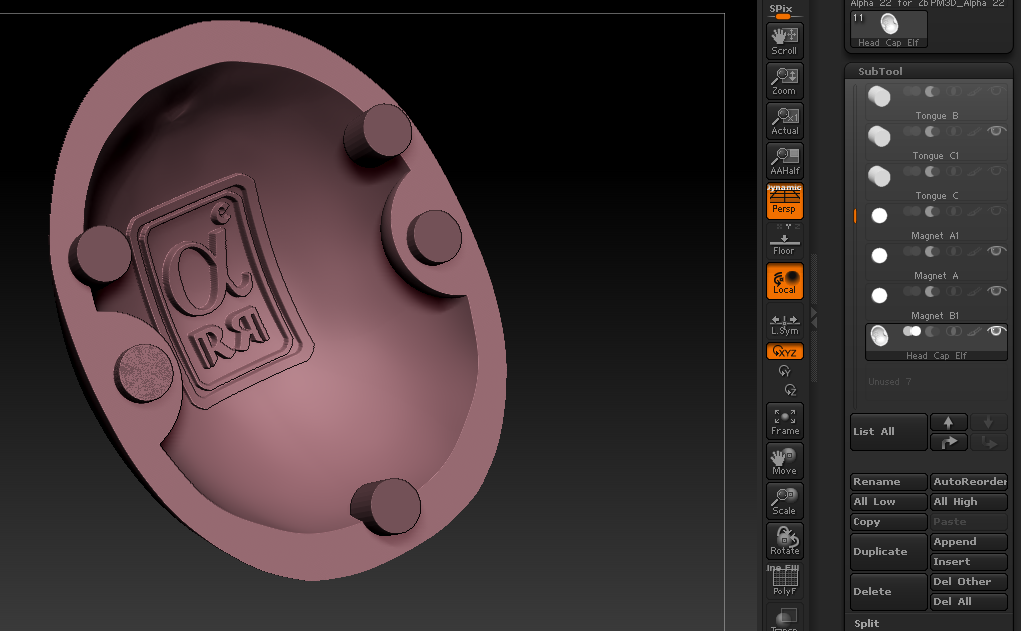Adjust the SPix slider
1021x631 pixels.
(785, 11)
